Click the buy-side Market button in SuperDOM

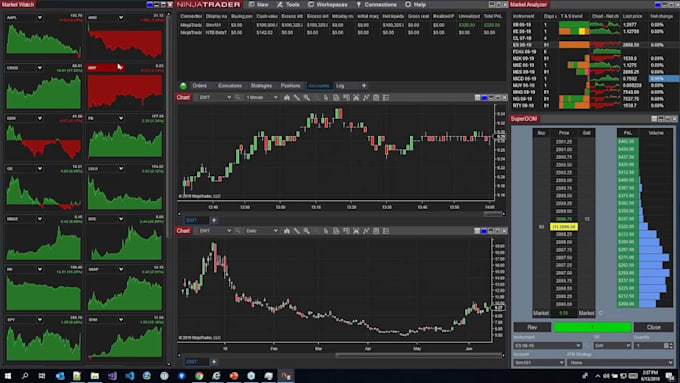[x=541, y=313]
